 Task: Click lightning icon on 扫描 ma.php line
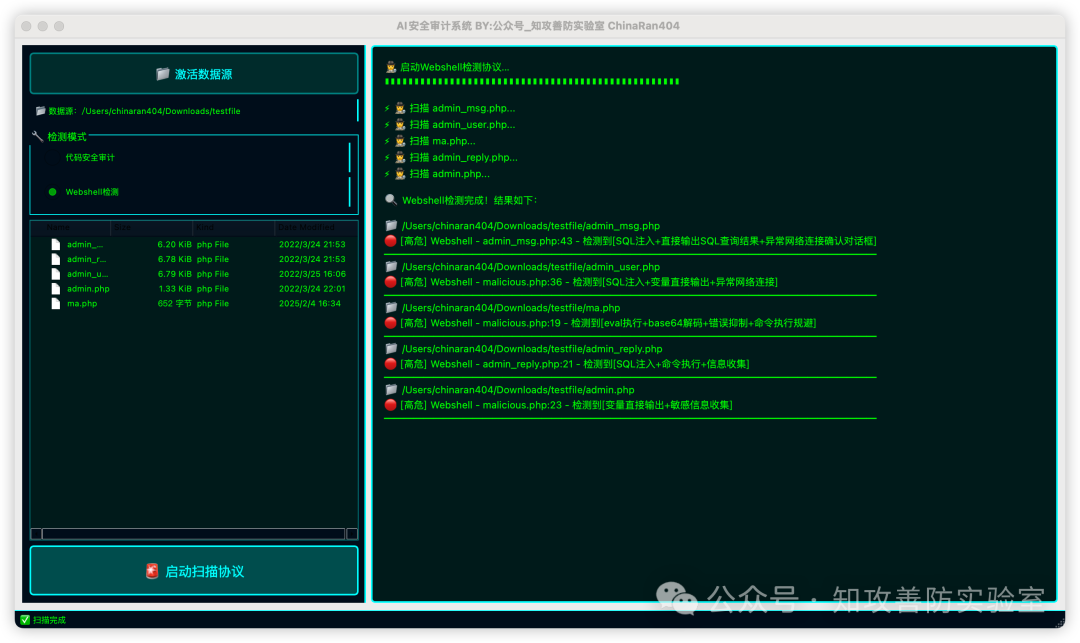point(387,141)
